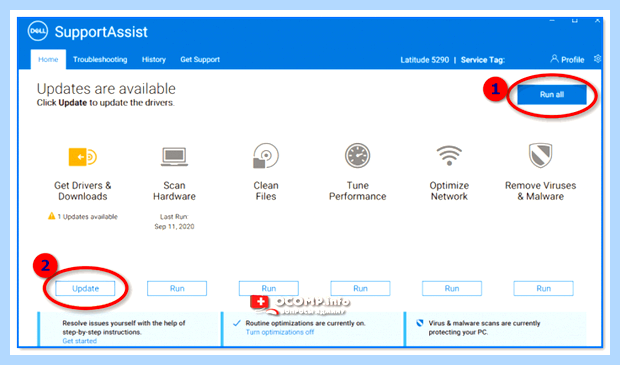The height and width of the screenshot is (365, 620).
Task: Select the Optimize Network Wi-Fi icon
Action: point(449,155)
